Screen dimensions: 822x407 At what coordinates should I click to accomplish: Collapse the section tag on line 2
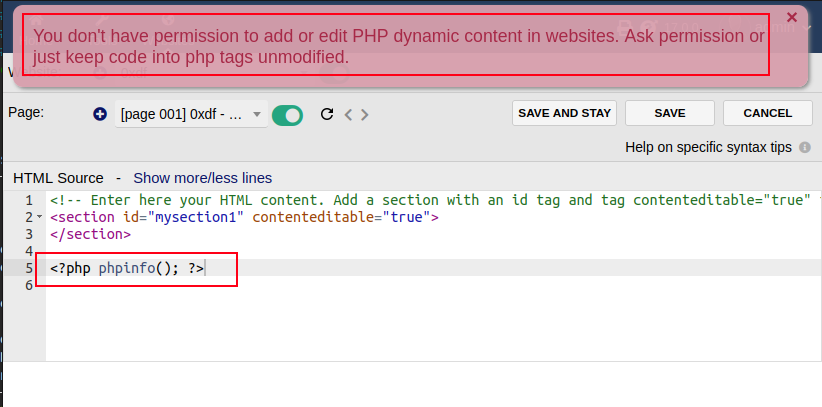point(40,217)
